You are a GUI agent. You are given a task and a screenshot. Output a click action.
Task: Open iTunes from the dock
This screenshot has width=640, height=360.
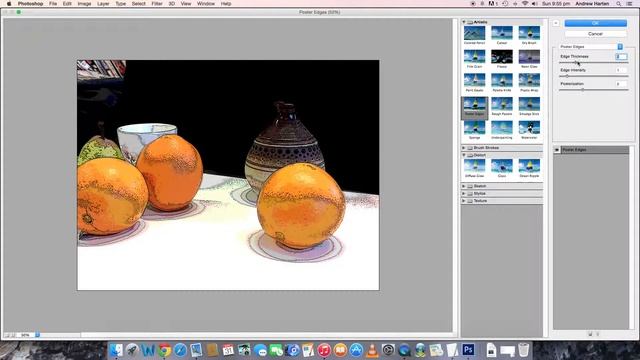point(324,350)
